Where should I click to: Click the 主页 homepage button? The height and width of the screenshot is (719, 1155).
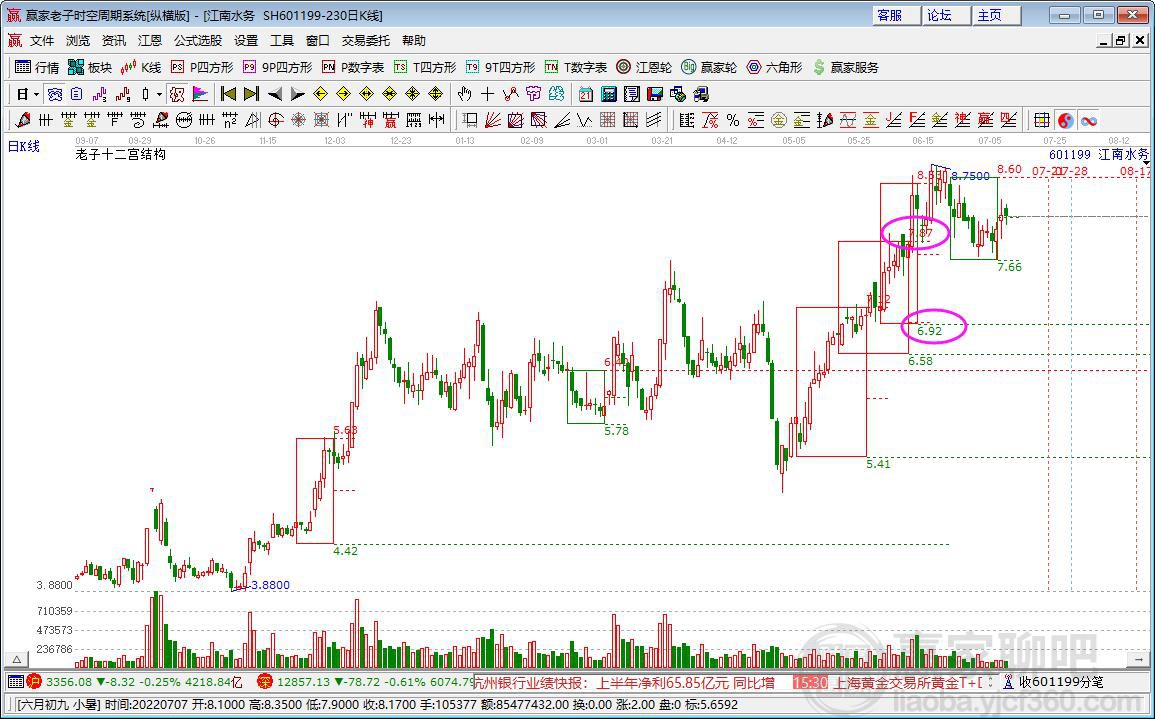coord(997,15)
